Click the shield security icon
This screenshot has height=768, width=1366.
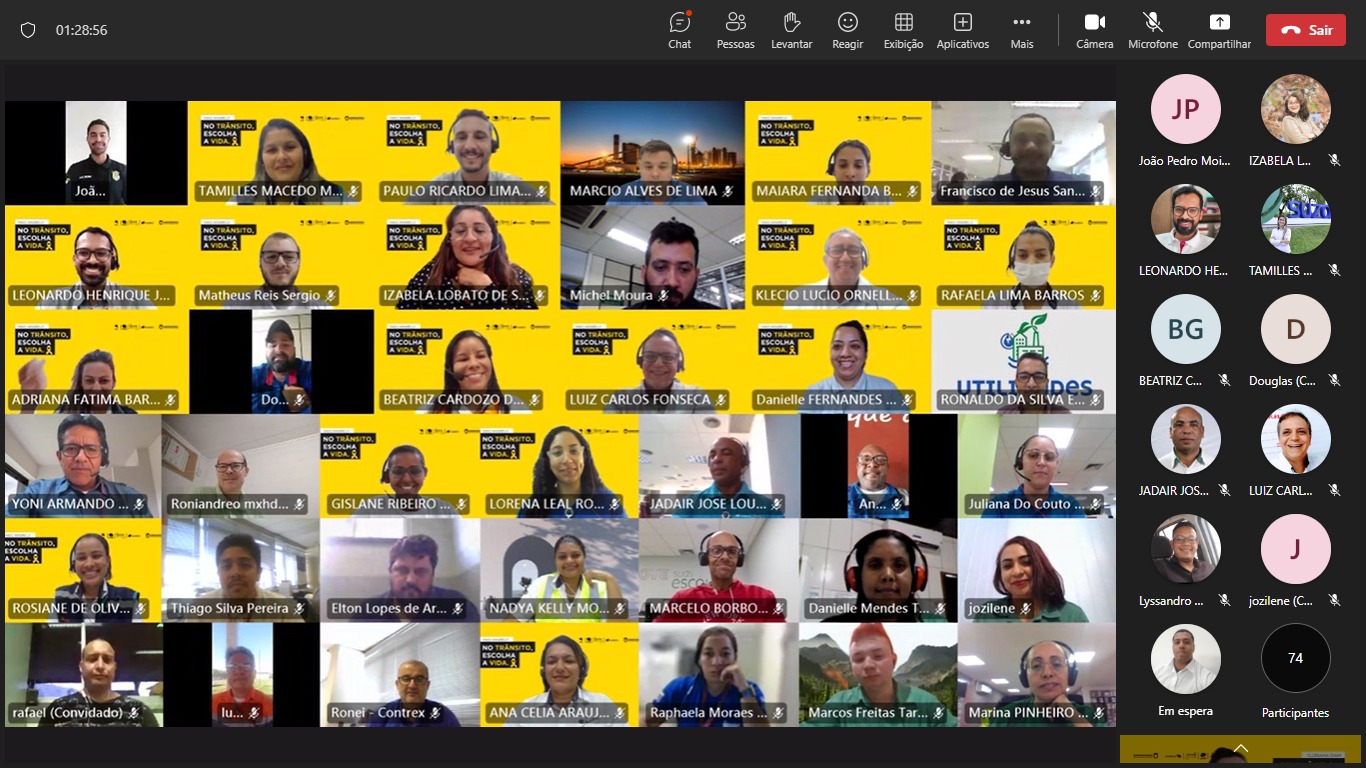(28, 30)
